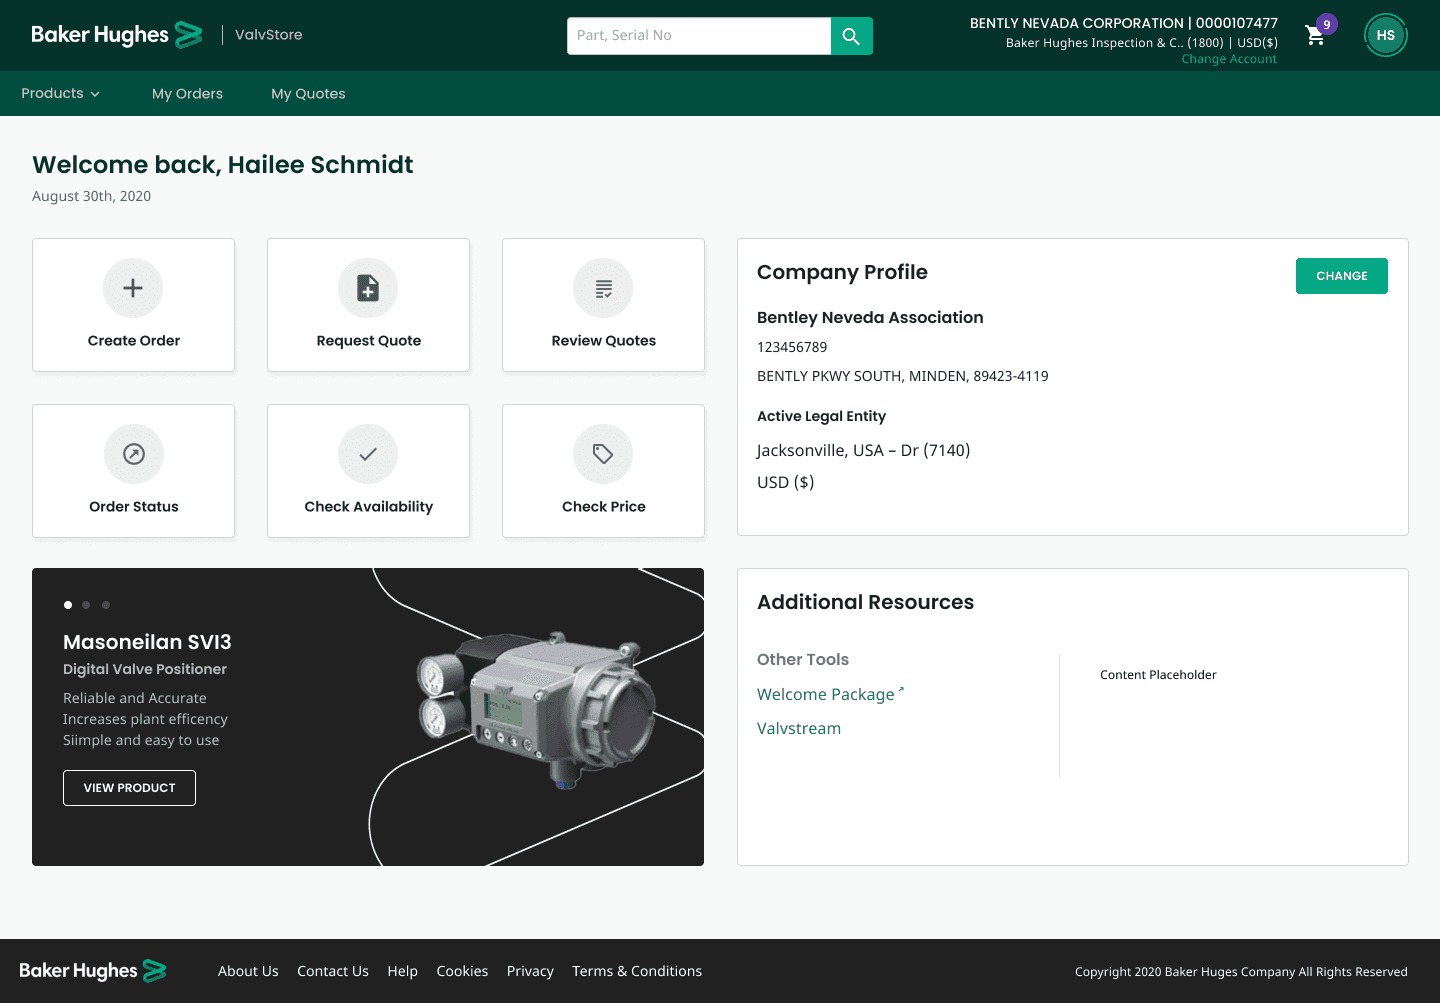Click the CHANGE button in Company Profile
Viewport: 1440px width, 1003px height.
(x=1342, y=276)
